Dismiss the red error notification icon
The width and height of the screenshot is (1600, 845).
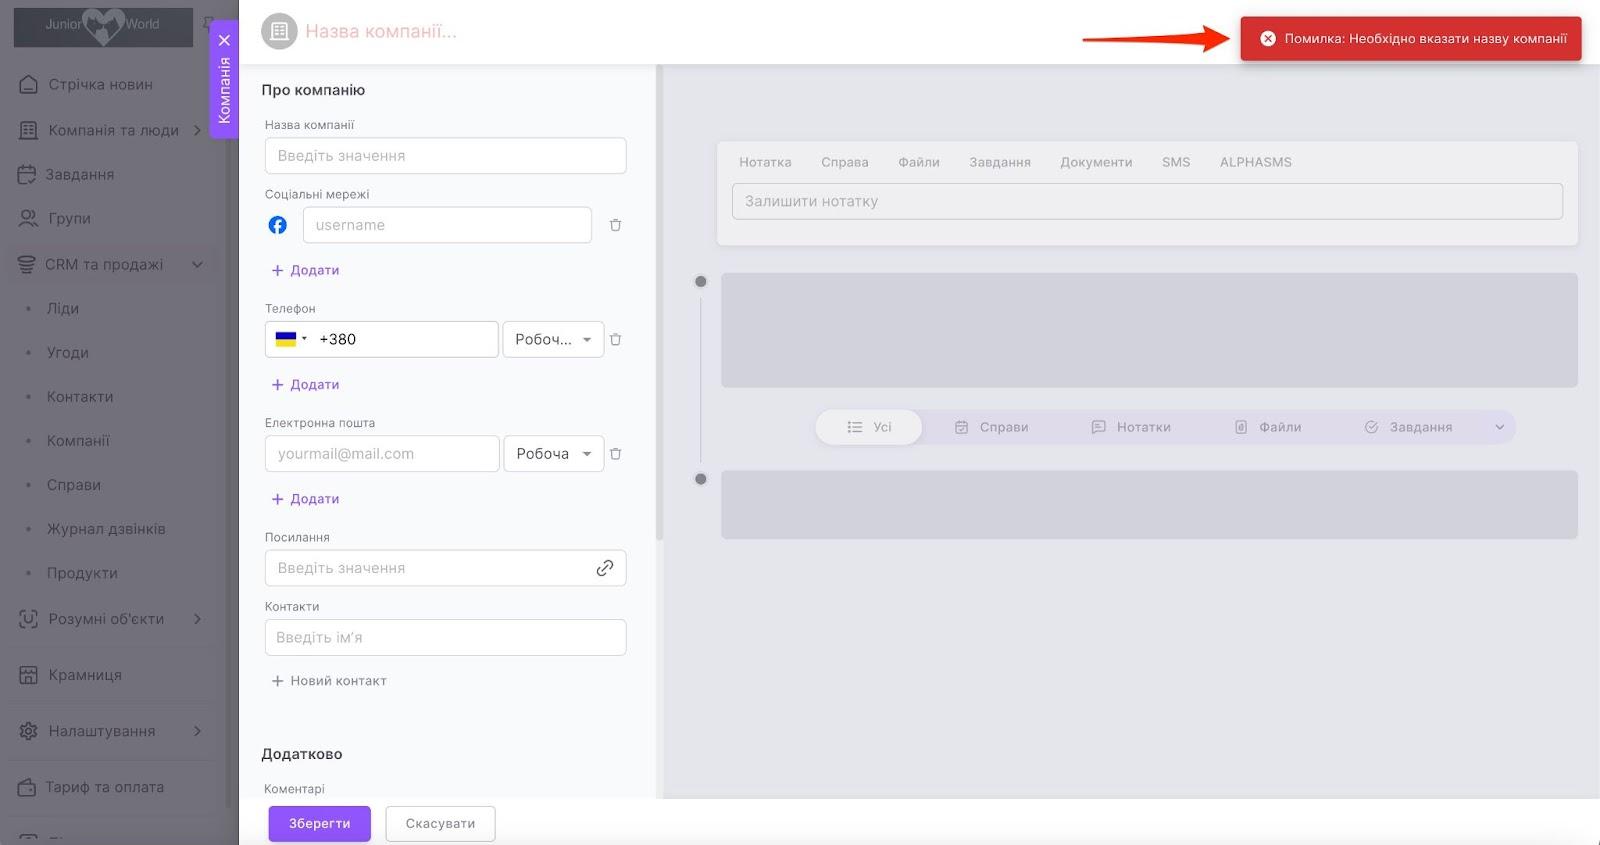(x=1267, y=39)
